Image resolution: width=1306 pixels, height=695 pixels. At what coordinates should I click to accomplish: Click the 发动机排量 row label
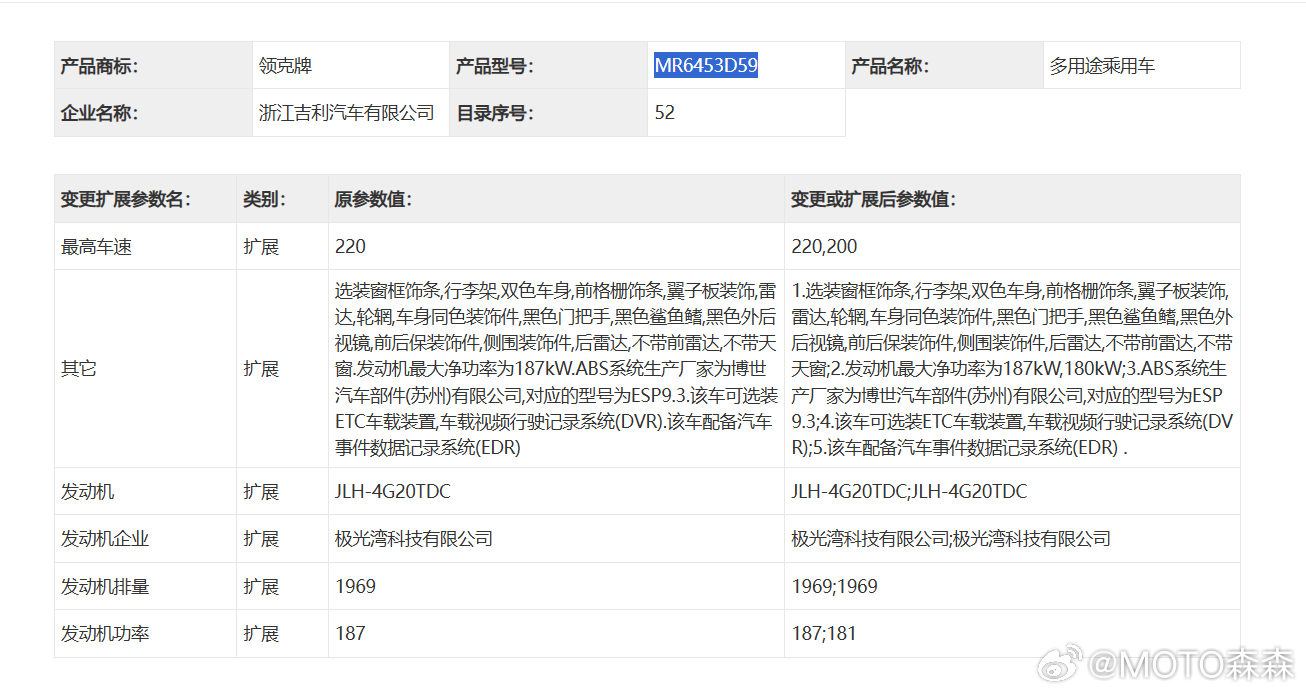pyautogui.click(x=105, y=586)
